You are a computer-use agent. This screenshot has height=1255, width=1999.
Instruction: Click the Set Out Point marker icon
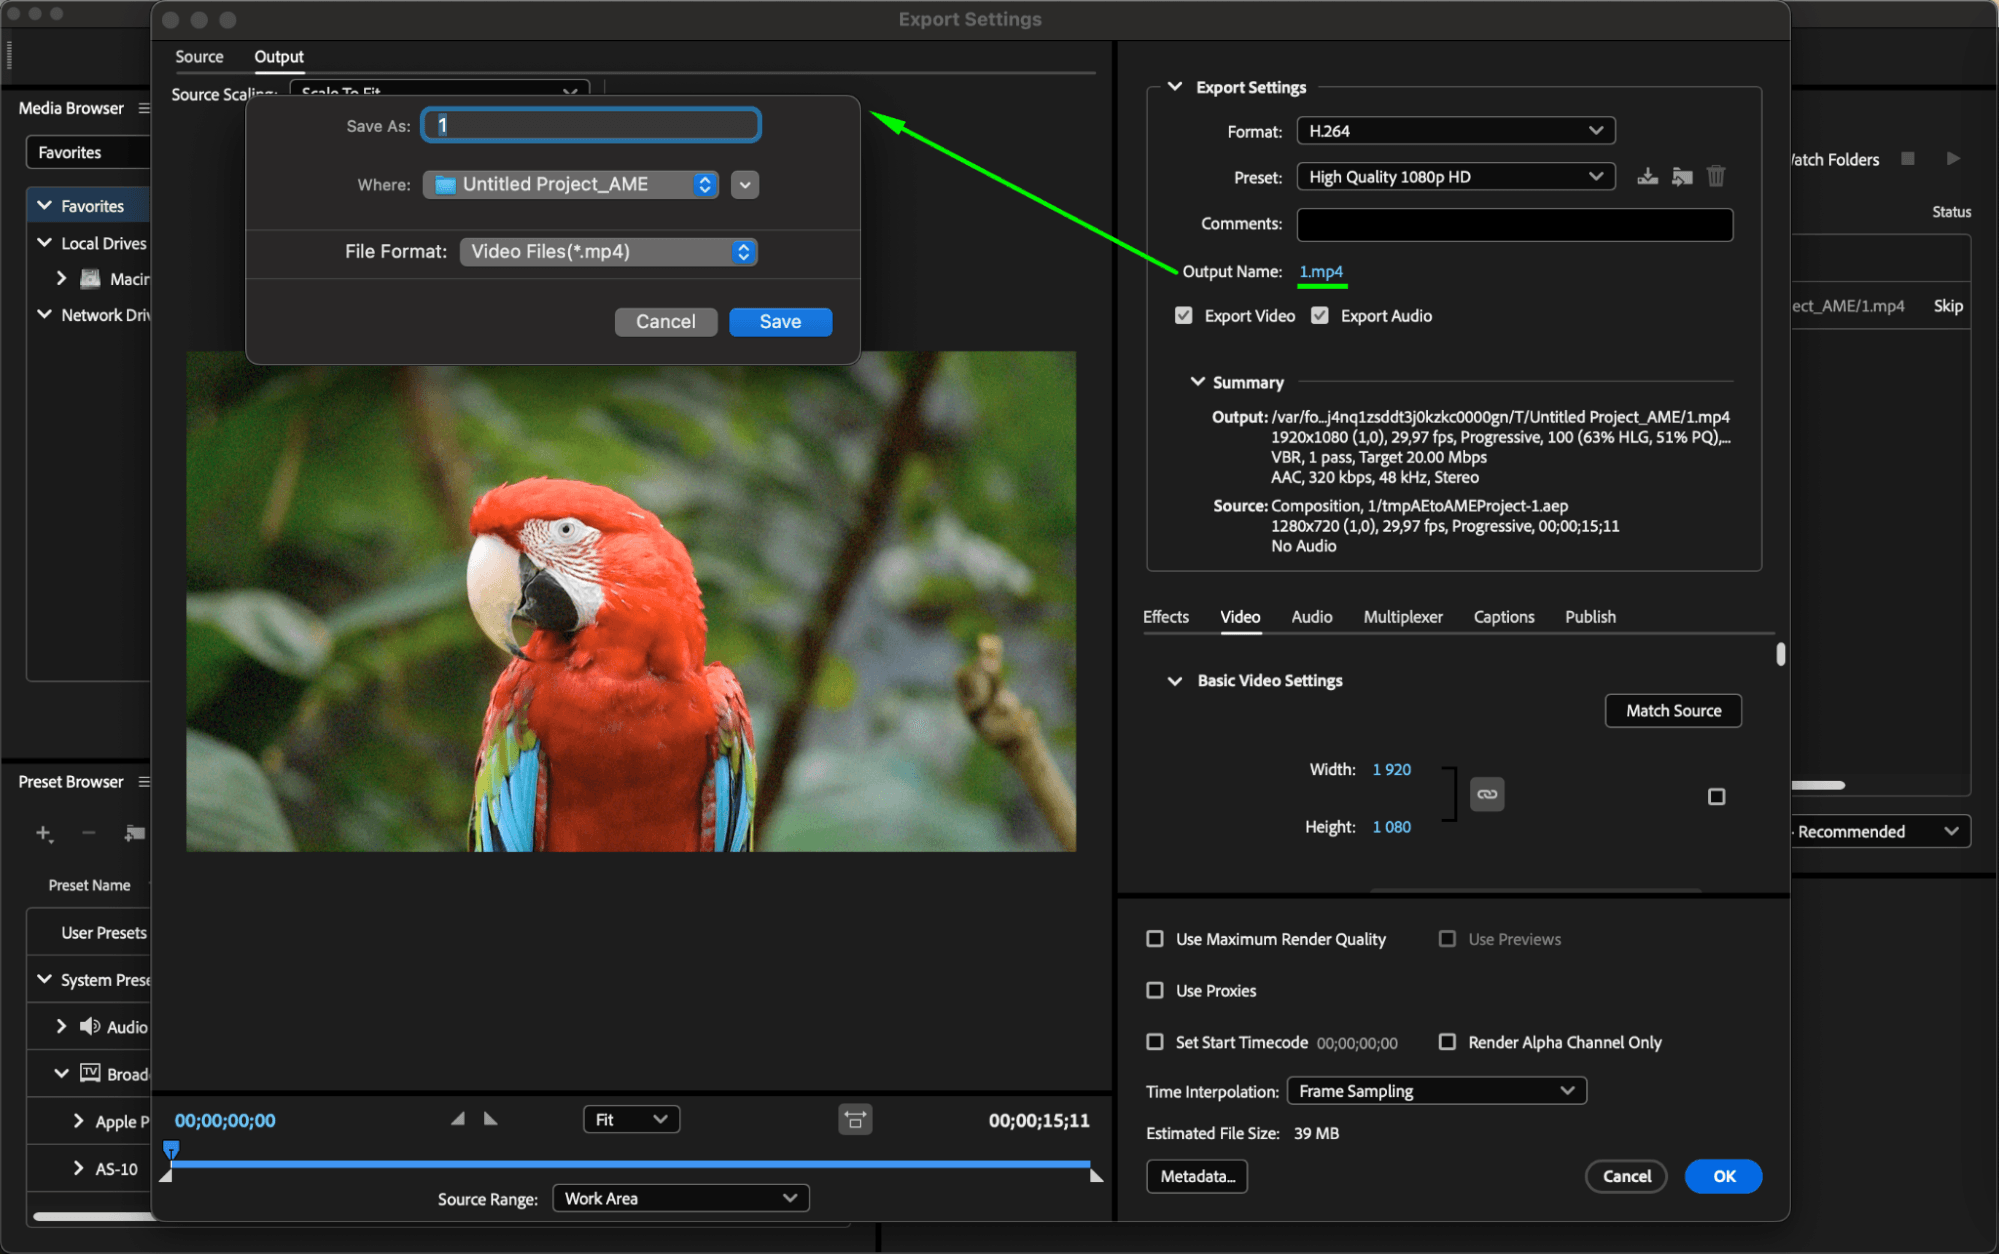pyautogui.click(x=491, y=1119)
